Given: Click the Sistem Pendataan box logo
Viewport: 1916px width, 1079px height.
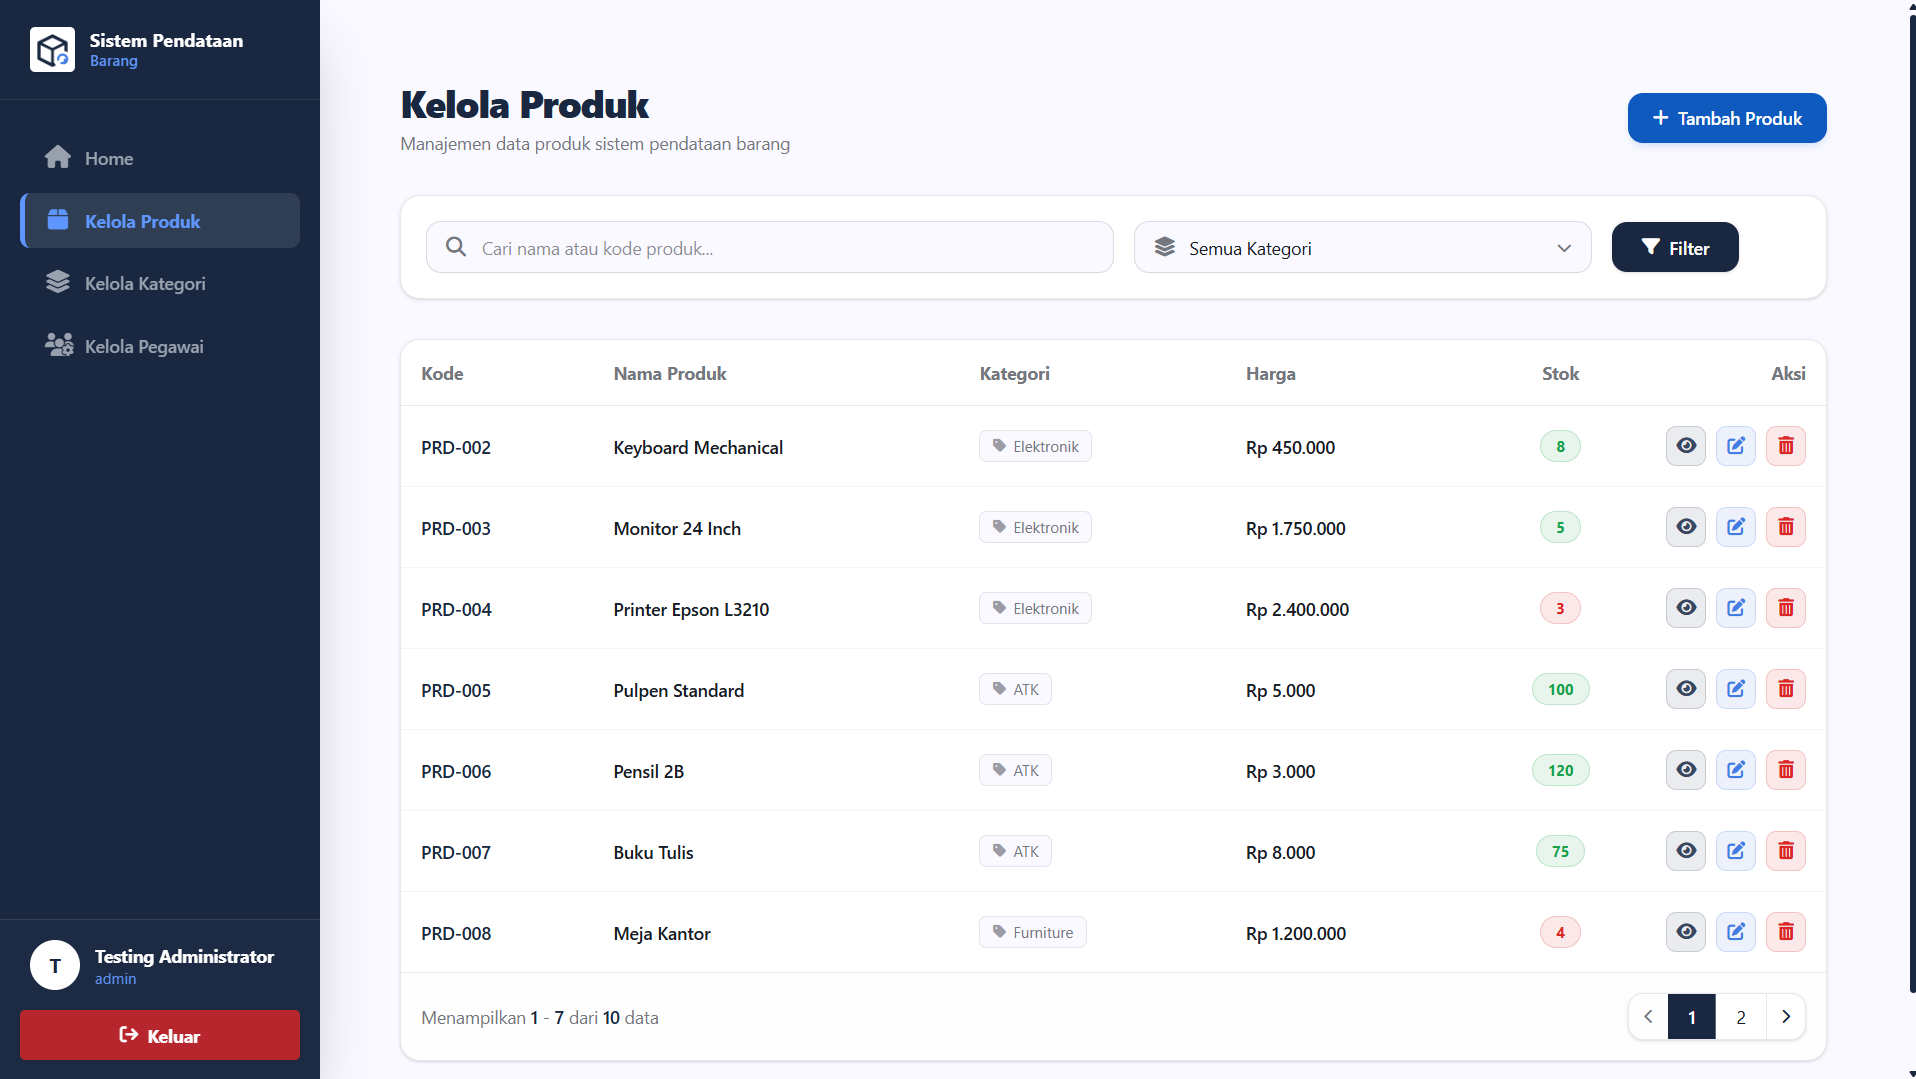Looking at the screenshot, I should coord(52,49).
